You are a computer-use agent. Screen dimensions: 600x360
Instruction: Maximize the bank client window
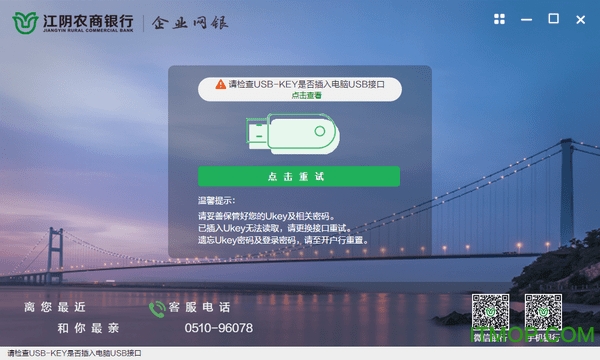click(553, 18)
